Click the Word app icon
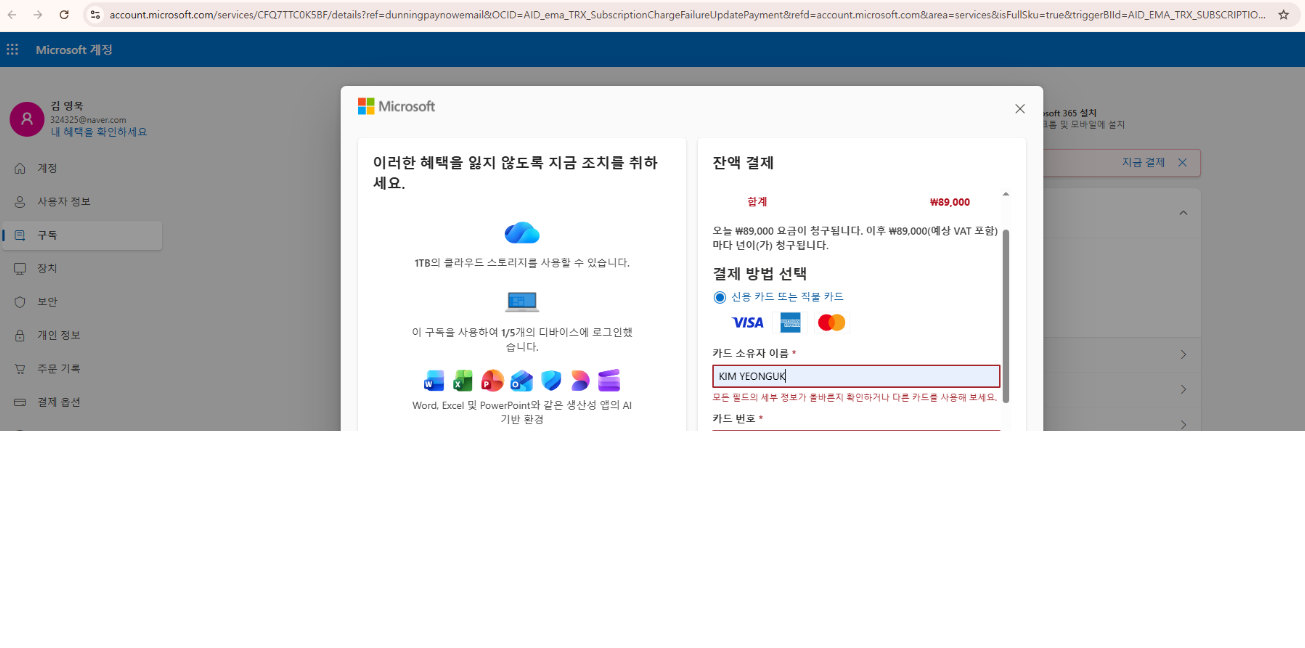Viewport: 1305px width, 648px height. tap(434, 381)
